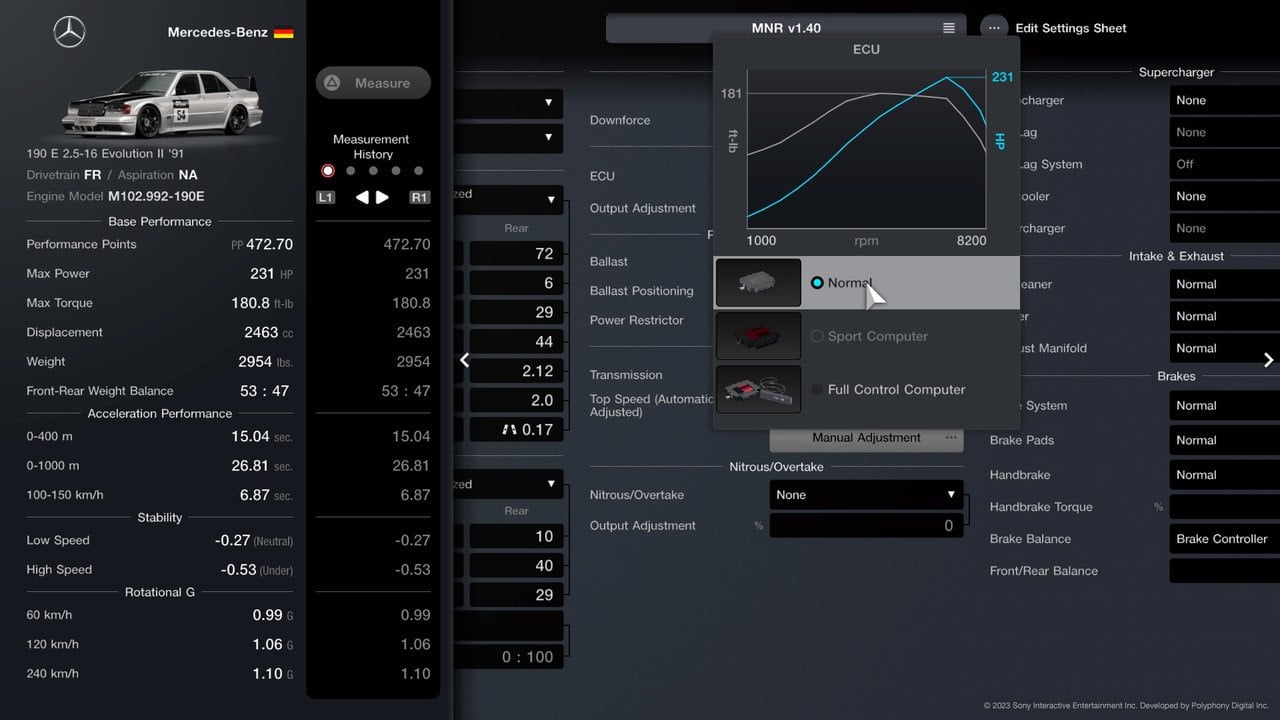
Task: Click the Max Power 231 HP value
Action: click(x=271, y=273)
